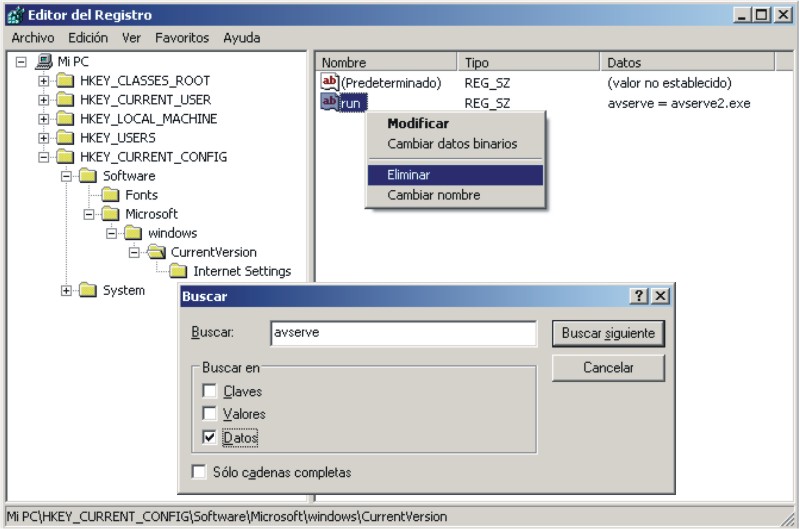Expand the HKEY_CURRENT_USER tree node
This screenshot has width=799, height=529.
[x=44, y=100]
